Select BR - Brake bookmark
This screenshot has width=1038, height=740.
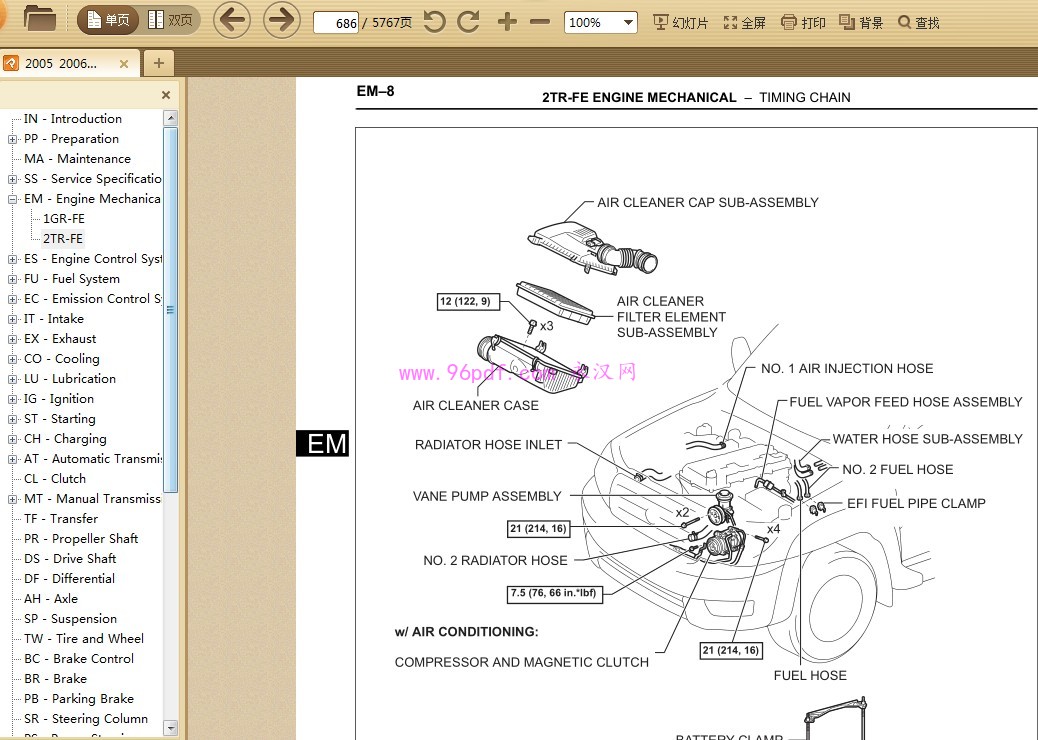pos(55,678)
